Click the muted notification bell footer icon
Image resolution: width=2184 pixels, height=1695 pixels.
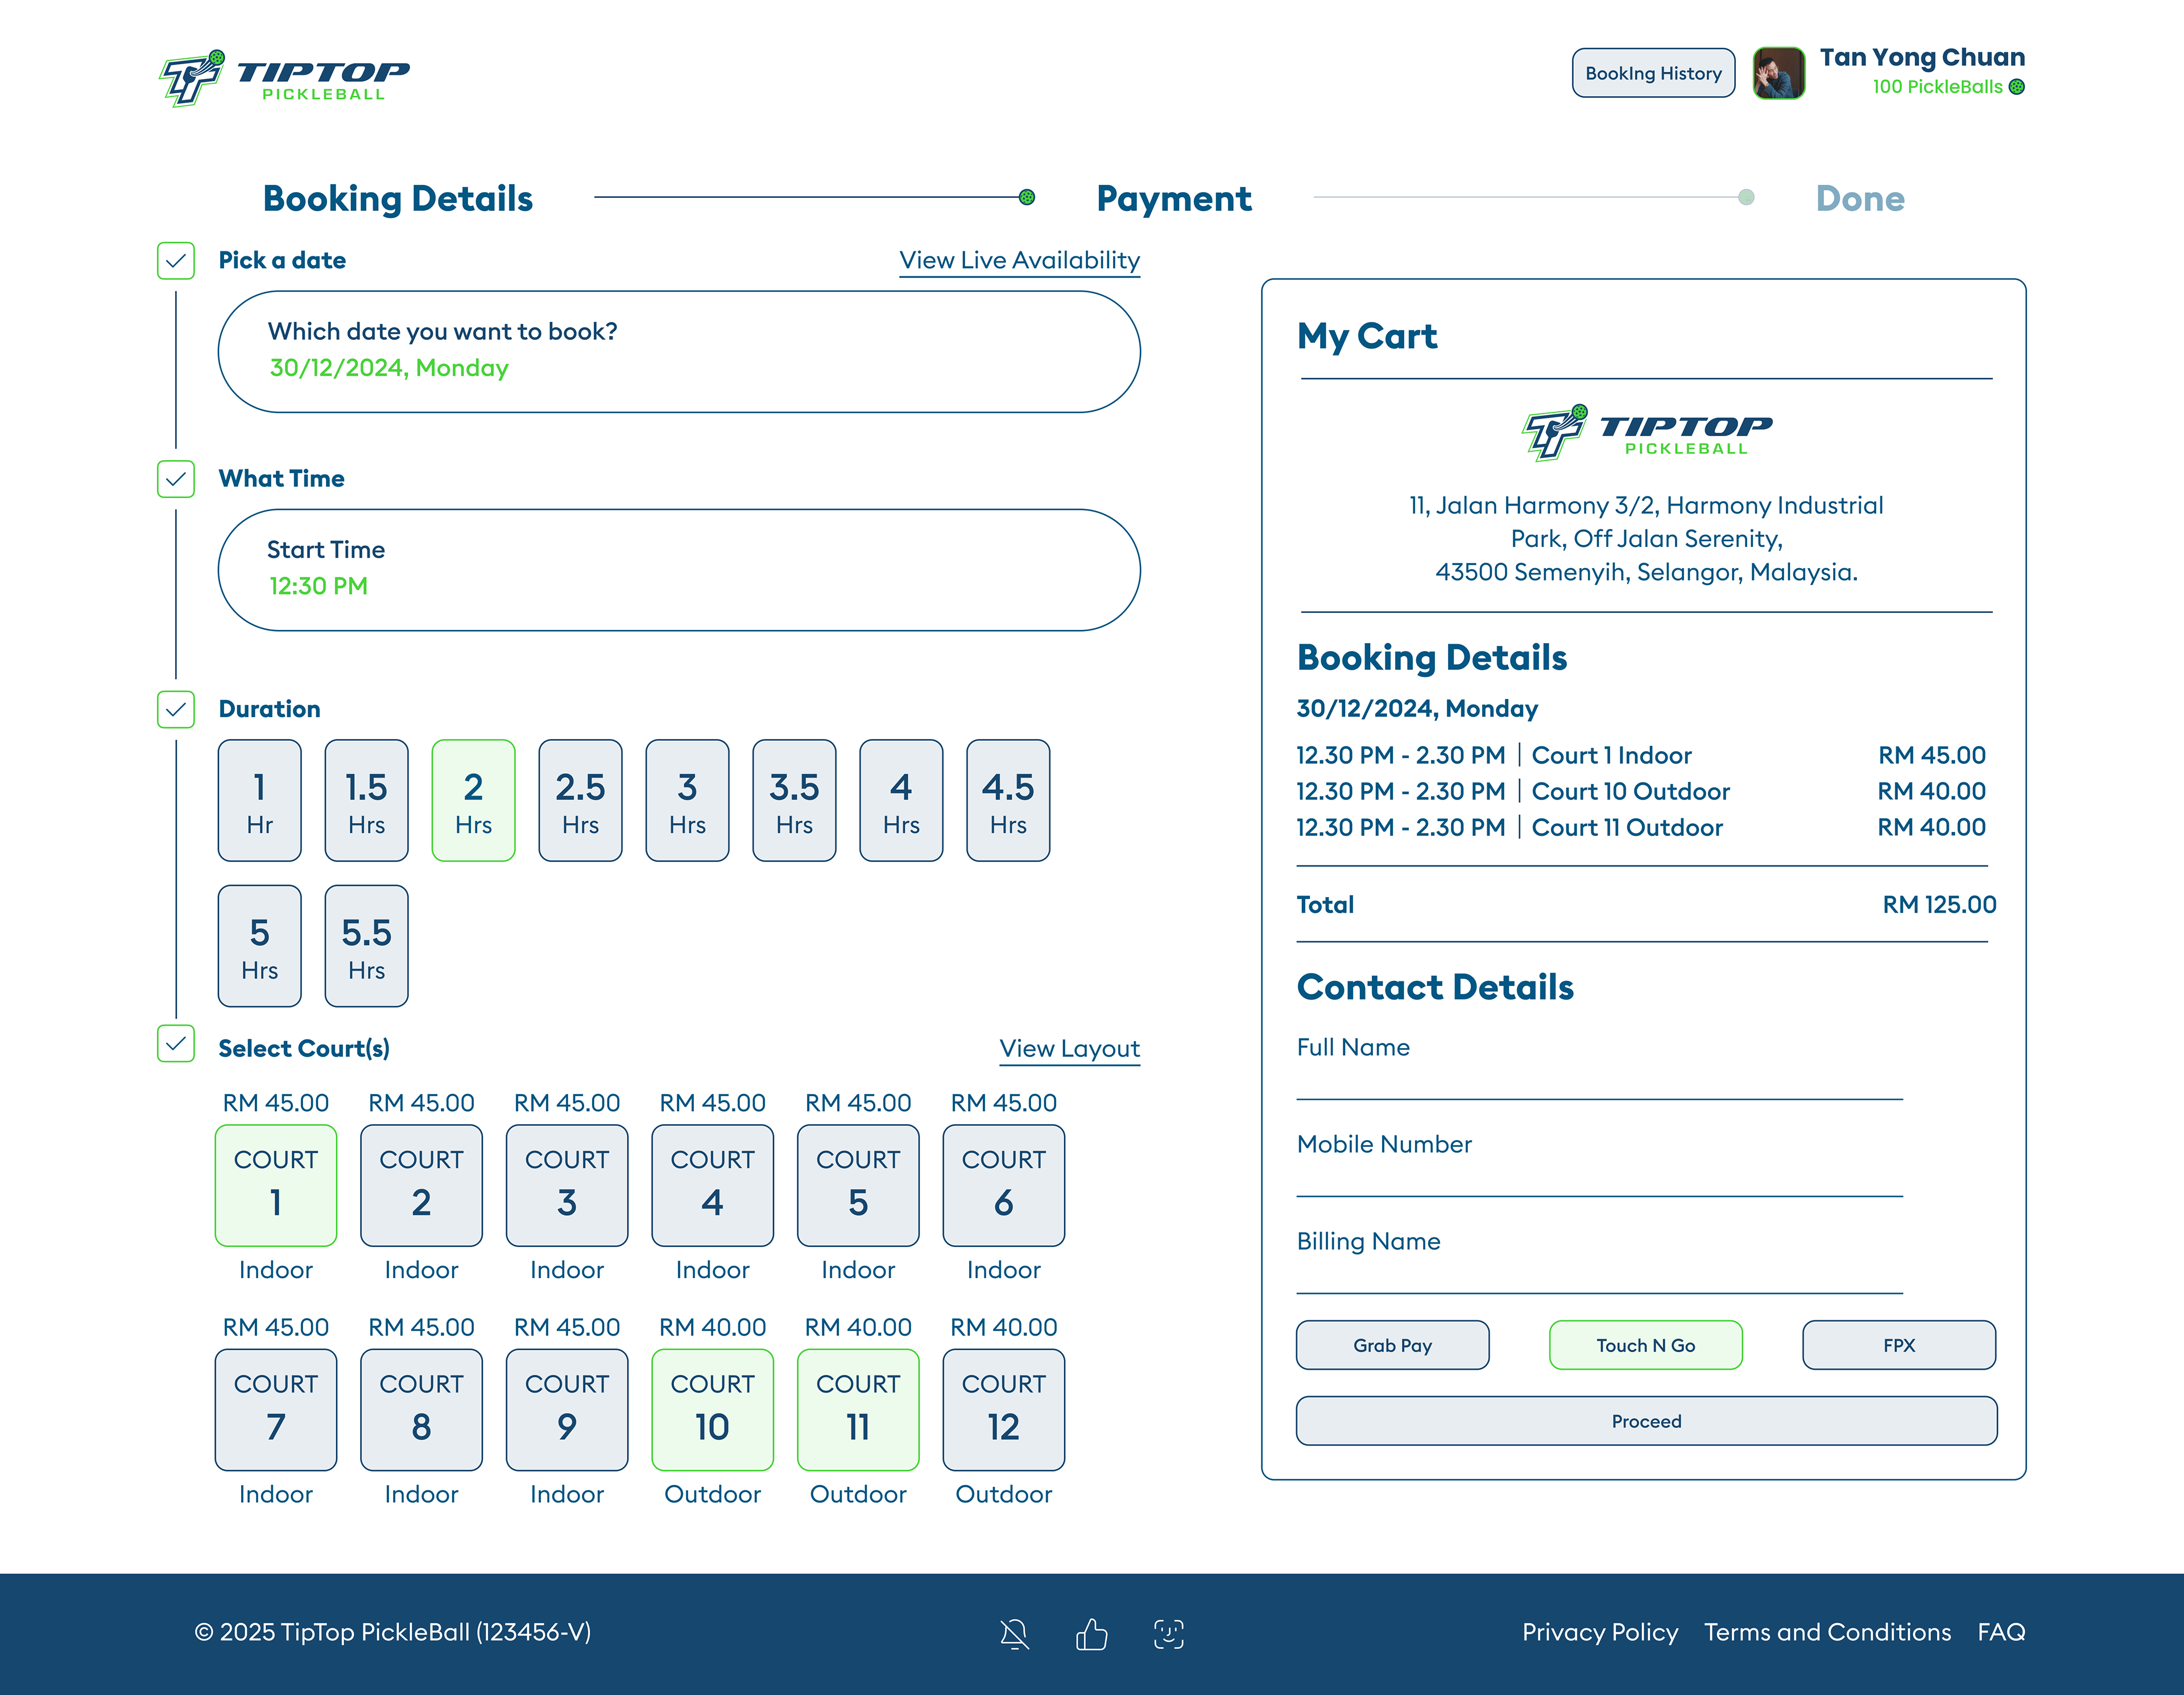click(x=1014, y=1634)
